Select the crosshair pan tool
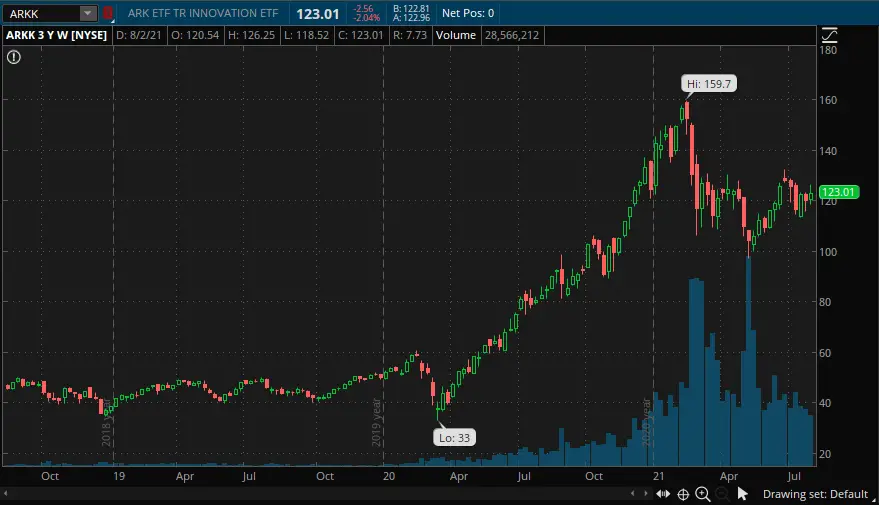This screenshot has width=879, height=505. 683,494
